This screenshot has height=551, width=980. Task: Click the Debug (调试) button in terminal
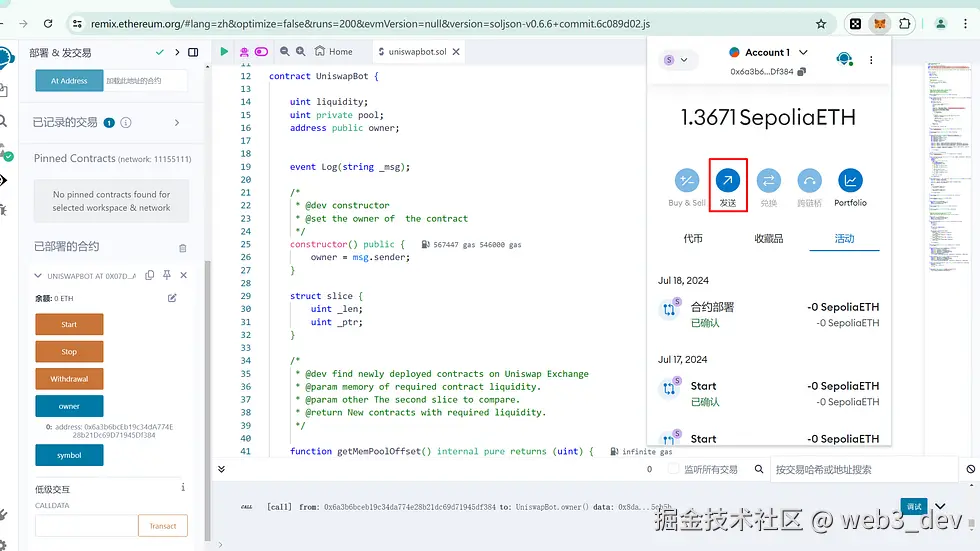point(914,506)
